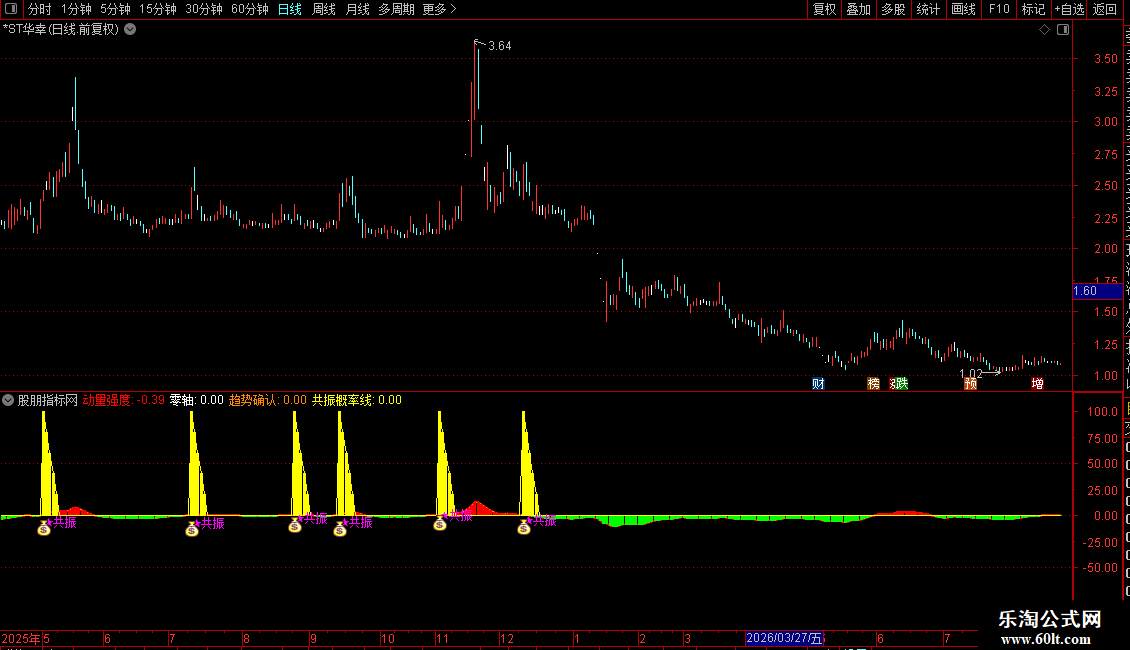
Task: Click the *ST华幸(日线.前复权) chart title
Action: pyautogui.click(x=61, y=30)
